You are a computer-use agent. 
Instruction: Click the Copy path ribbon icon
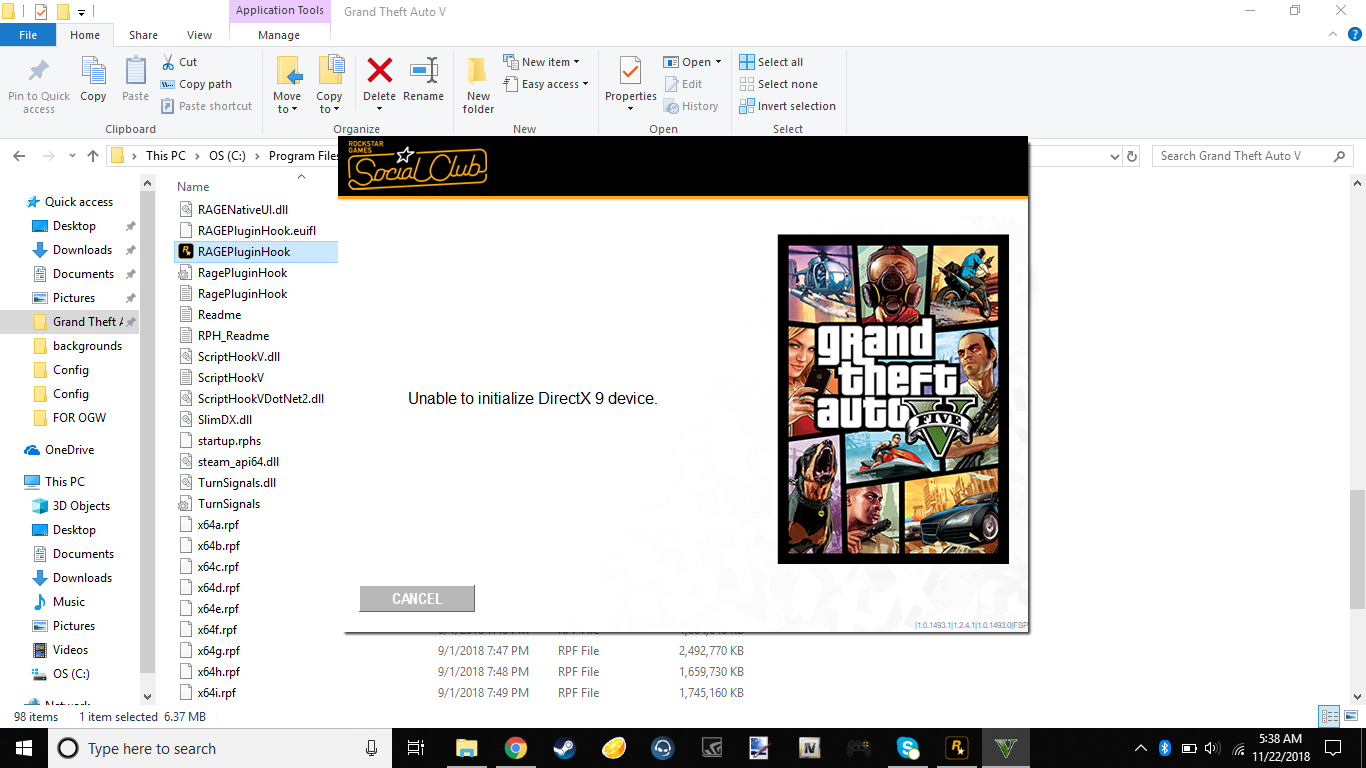(168, 84)
